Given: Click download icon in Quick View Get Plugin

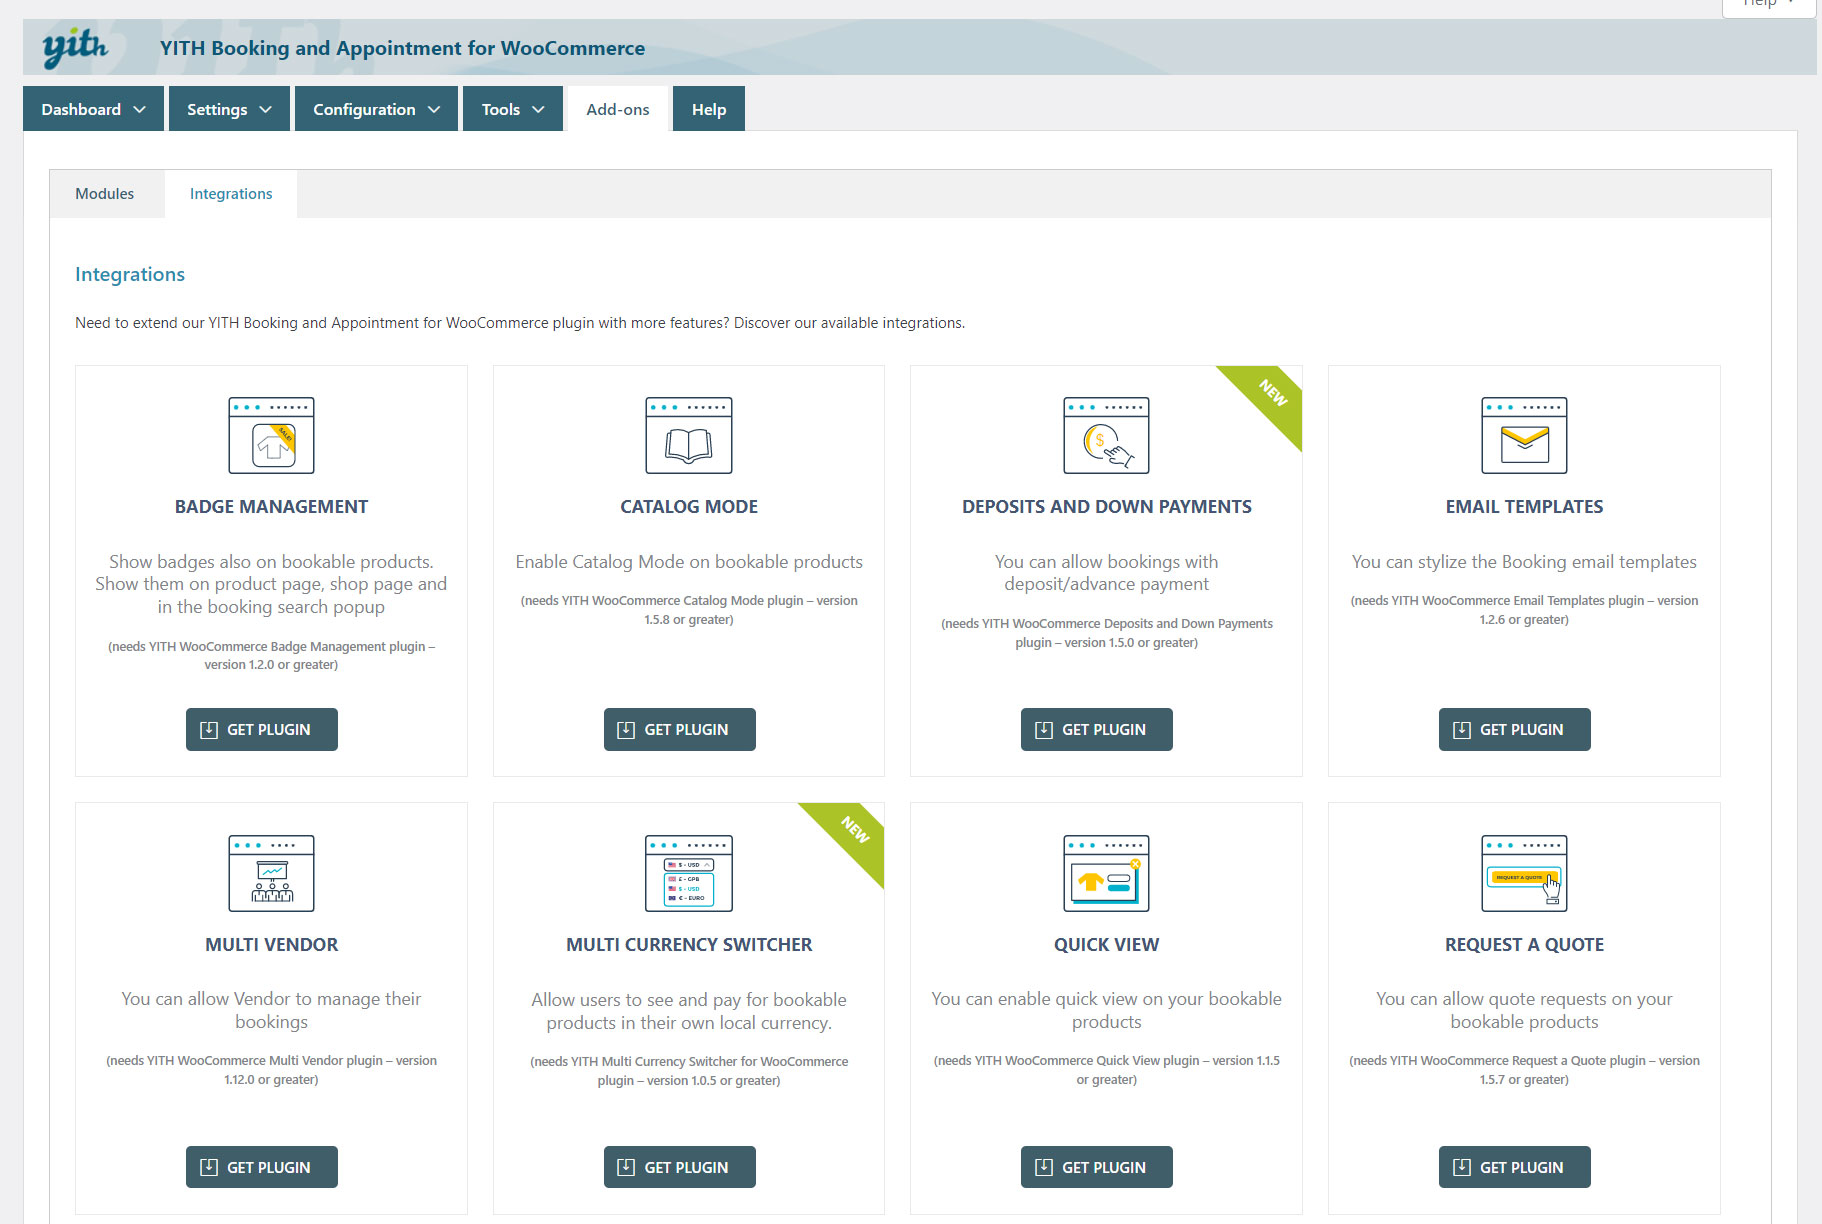Looking at the screenshot, I should click(x=1043, y=1167).
